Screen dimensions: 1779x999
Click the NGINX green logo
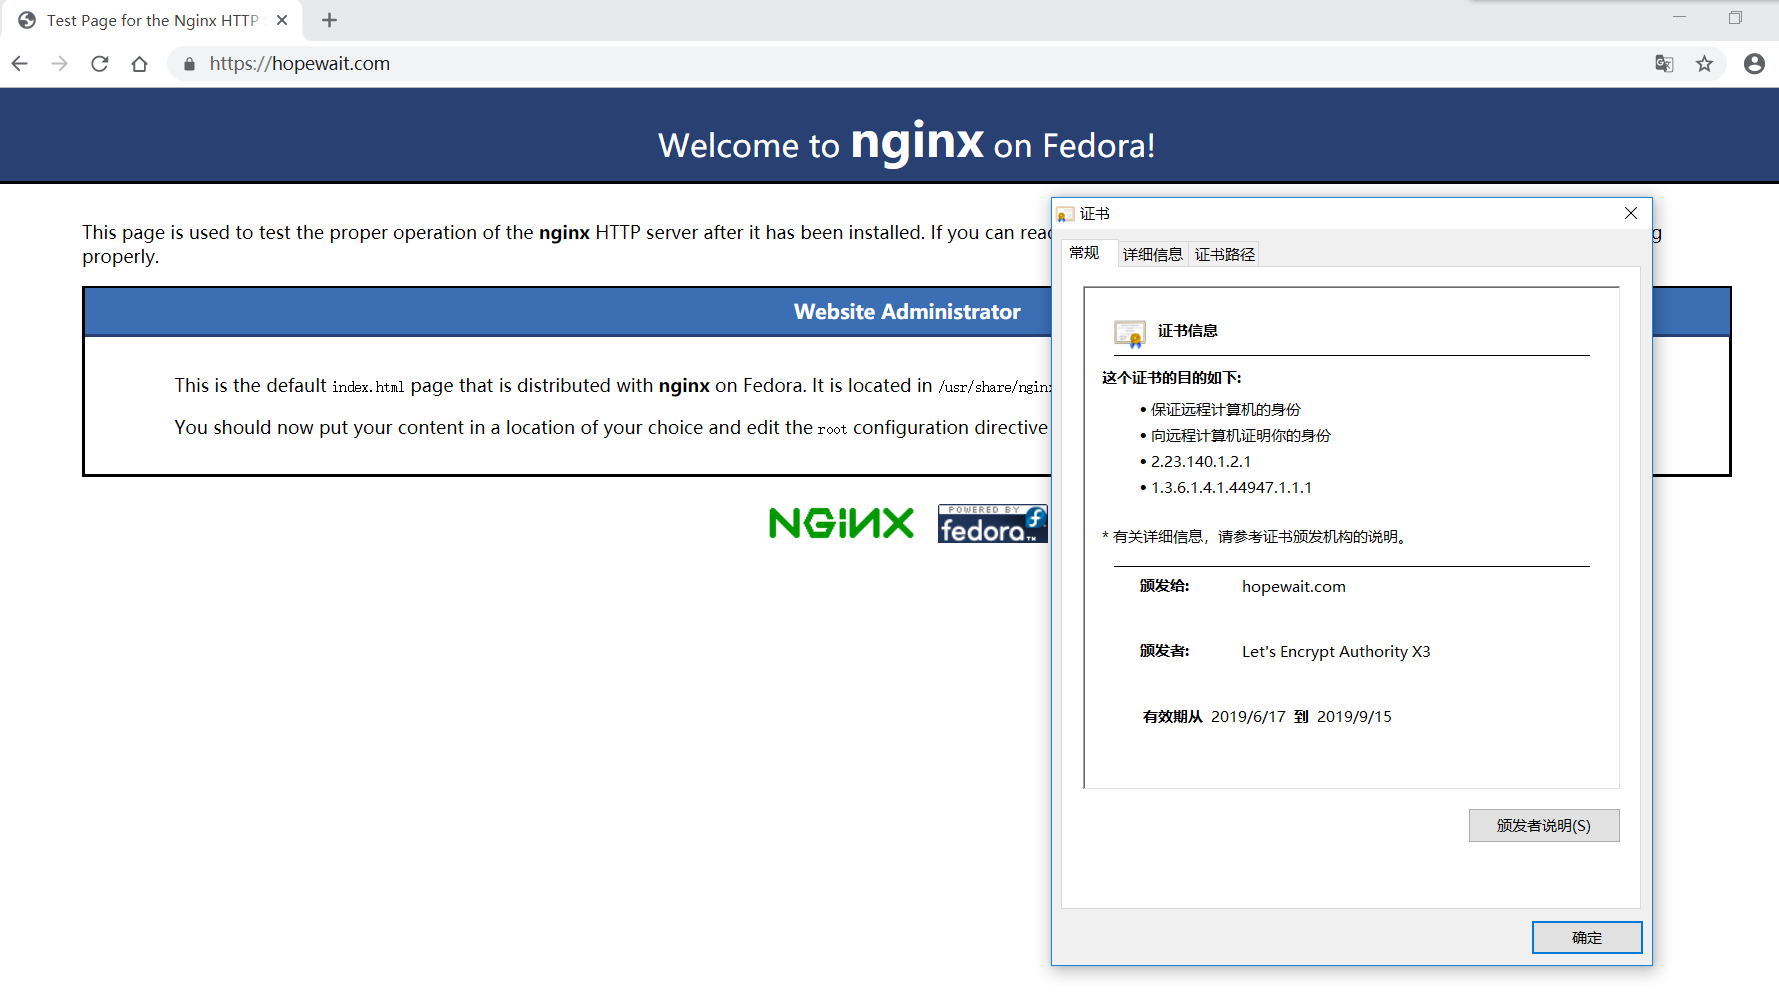841,523
